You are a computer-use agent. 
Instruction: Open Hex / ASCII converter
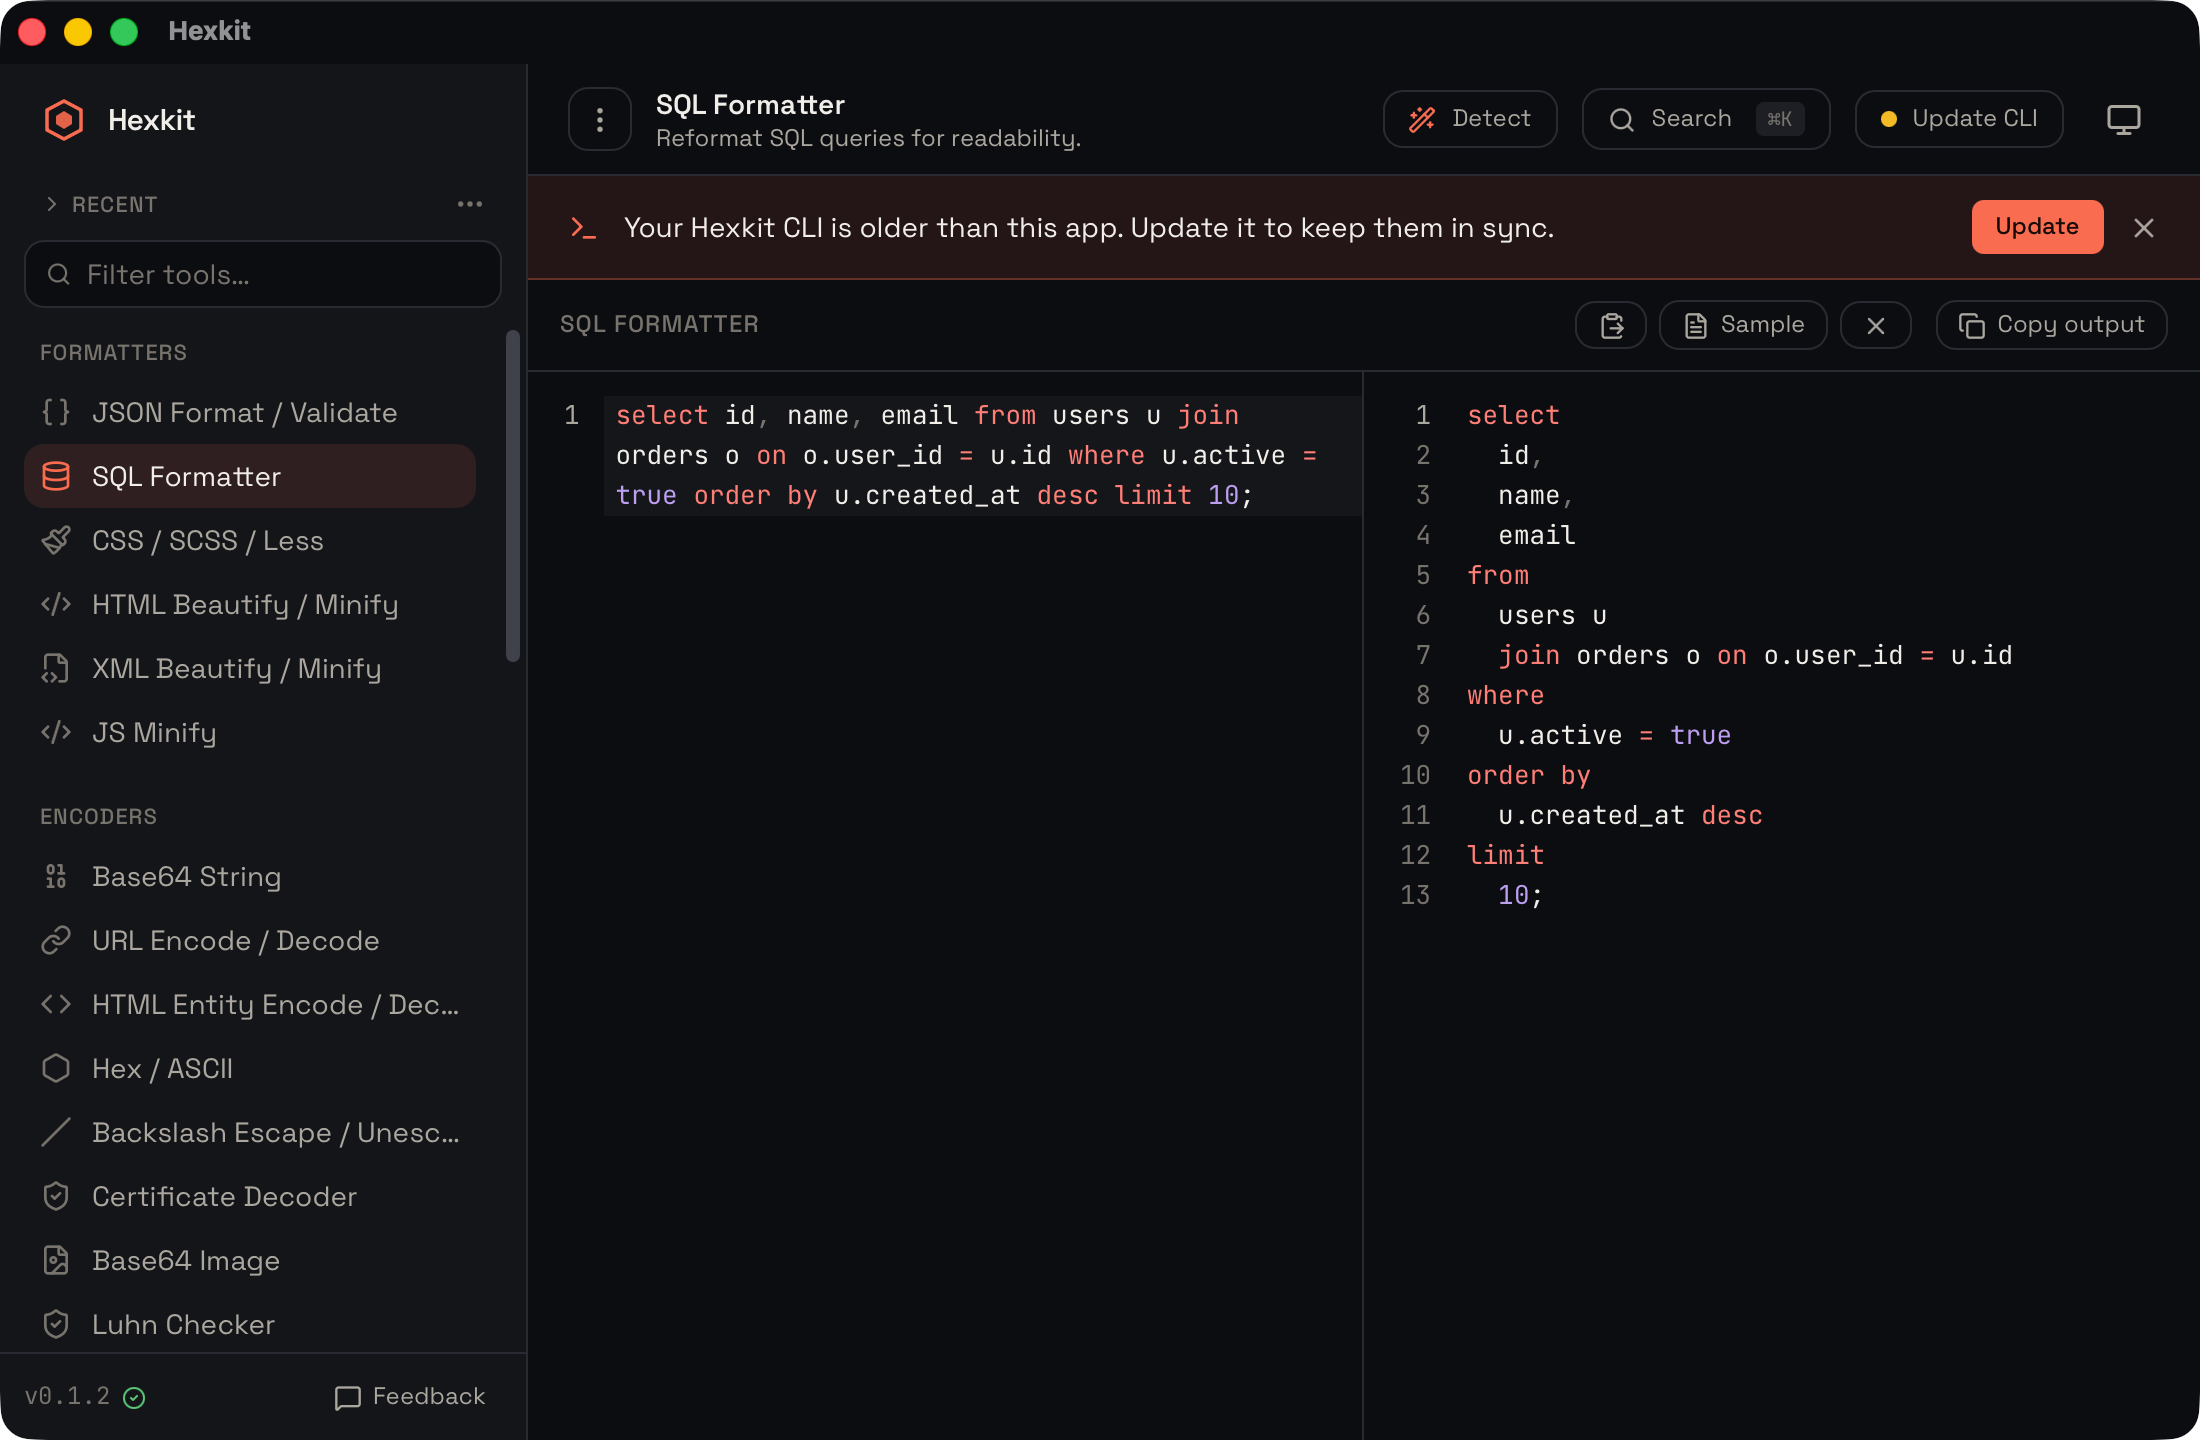click(x=250, y=1068)
